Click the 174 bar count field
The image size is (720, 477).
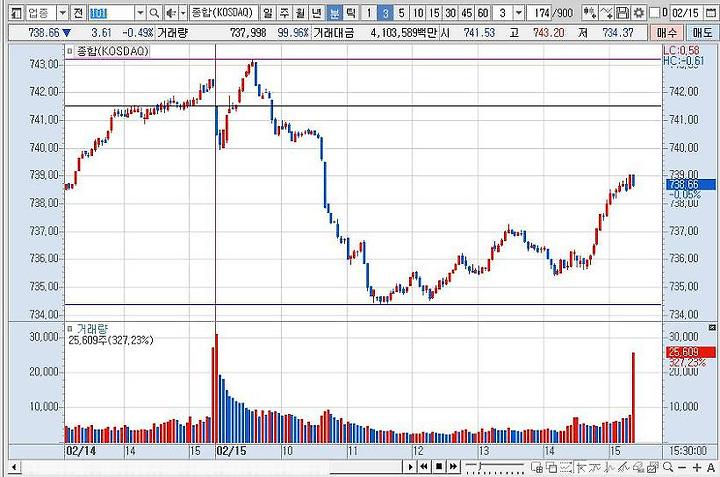[x=541, y=13]
